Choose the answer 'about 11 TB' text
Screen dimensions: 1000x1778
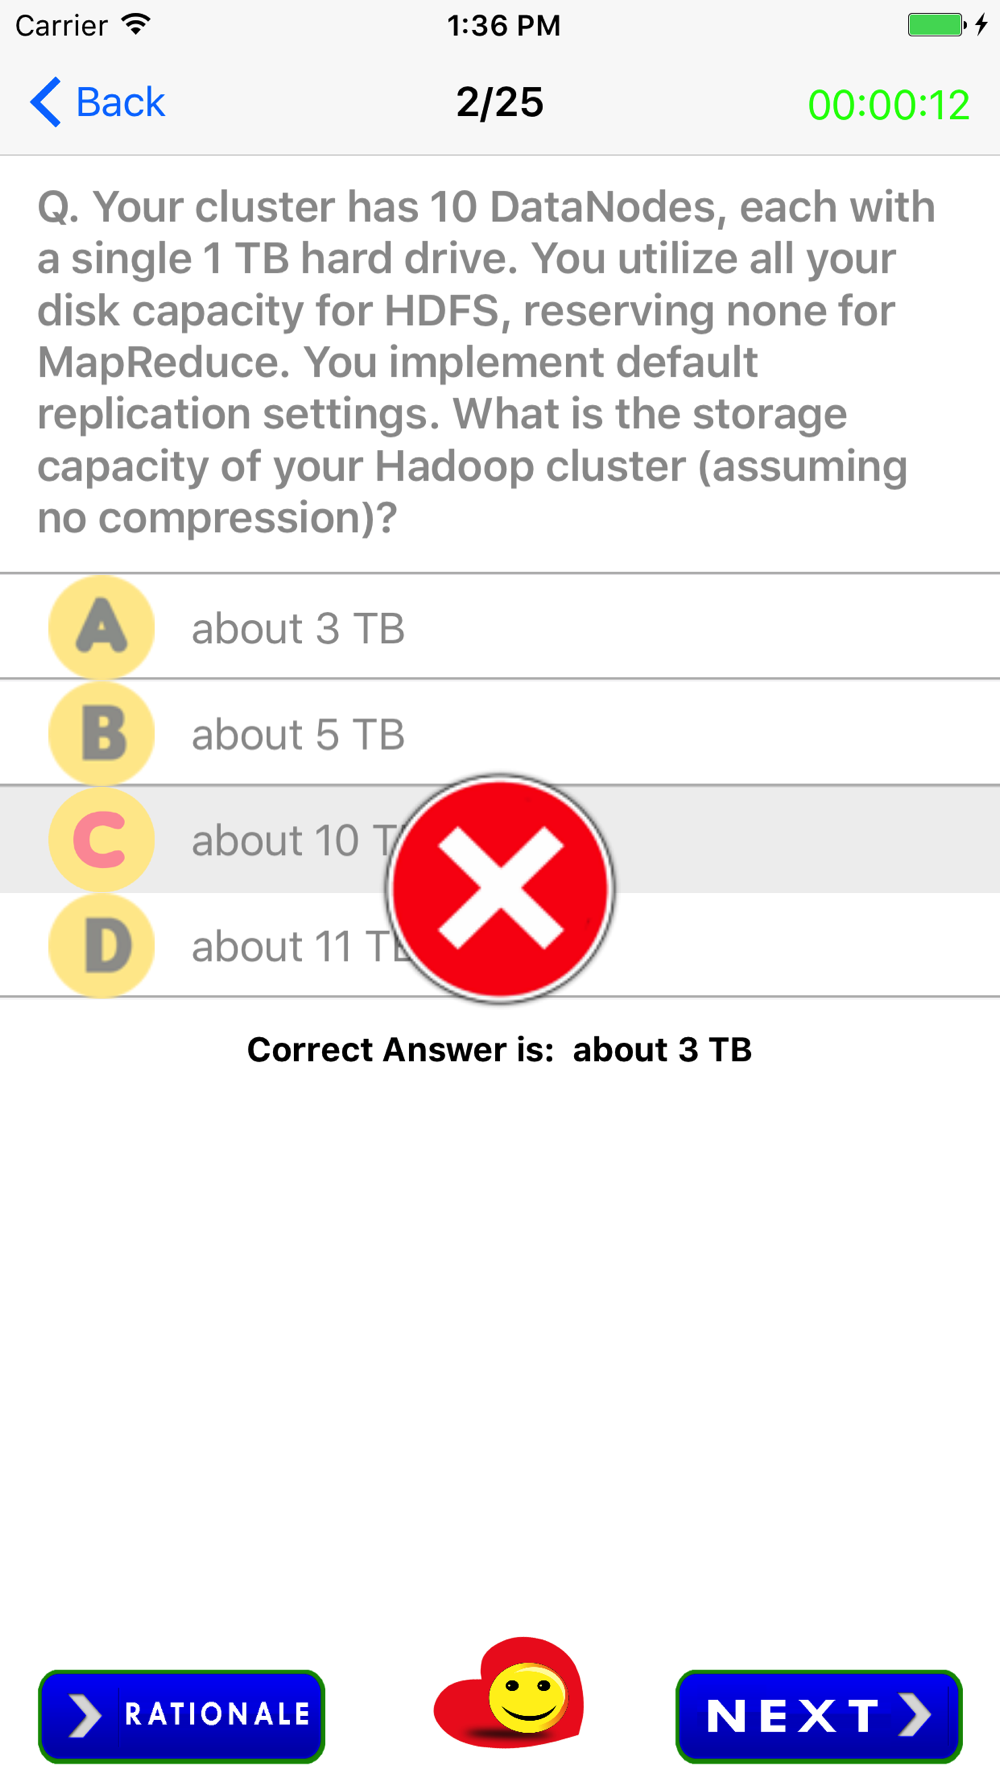click(300, 947)
